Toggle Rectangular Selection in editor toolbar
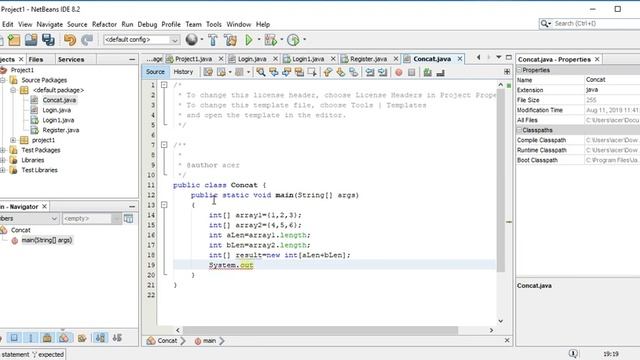640x360 pixels. (x=312, y=72)
